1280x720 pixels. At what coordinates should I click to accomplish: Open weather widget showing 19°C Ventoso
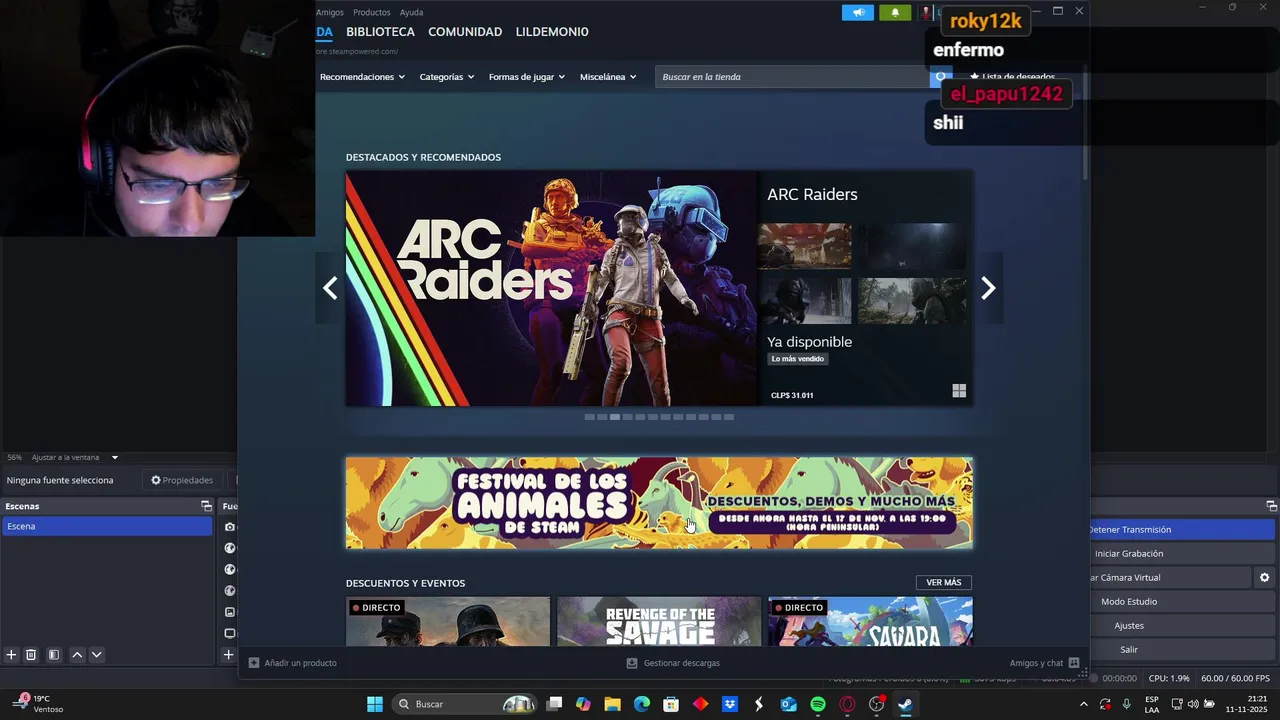[40, 704]
